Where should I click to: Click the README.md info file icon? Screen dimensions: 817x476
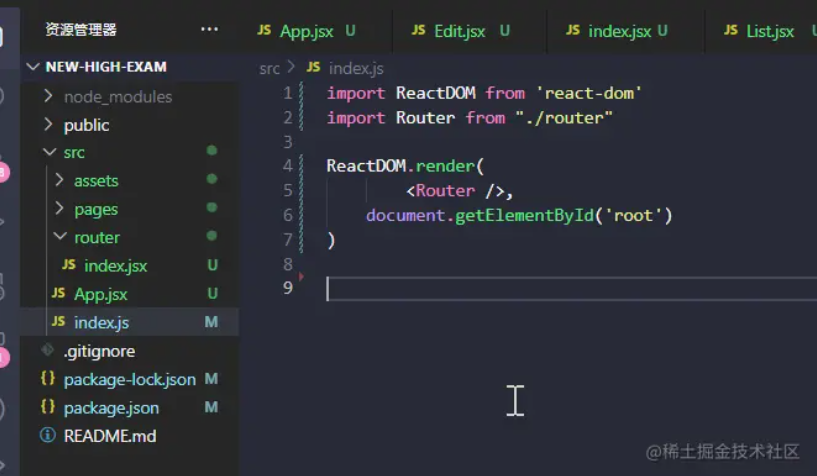click(x=47, y=436)
